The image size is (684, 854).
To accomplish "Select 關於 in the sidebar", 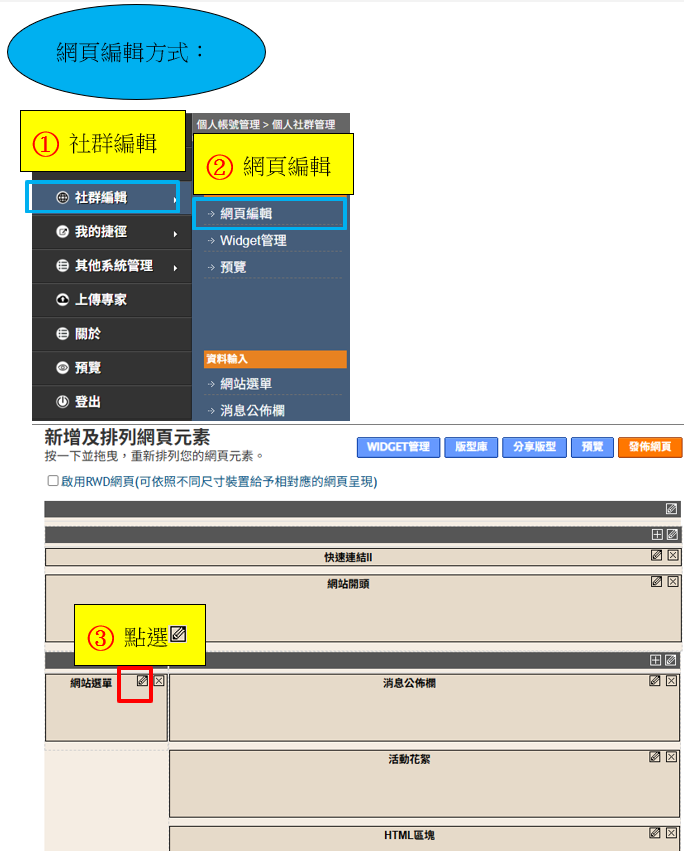I will tap(112, 334).
